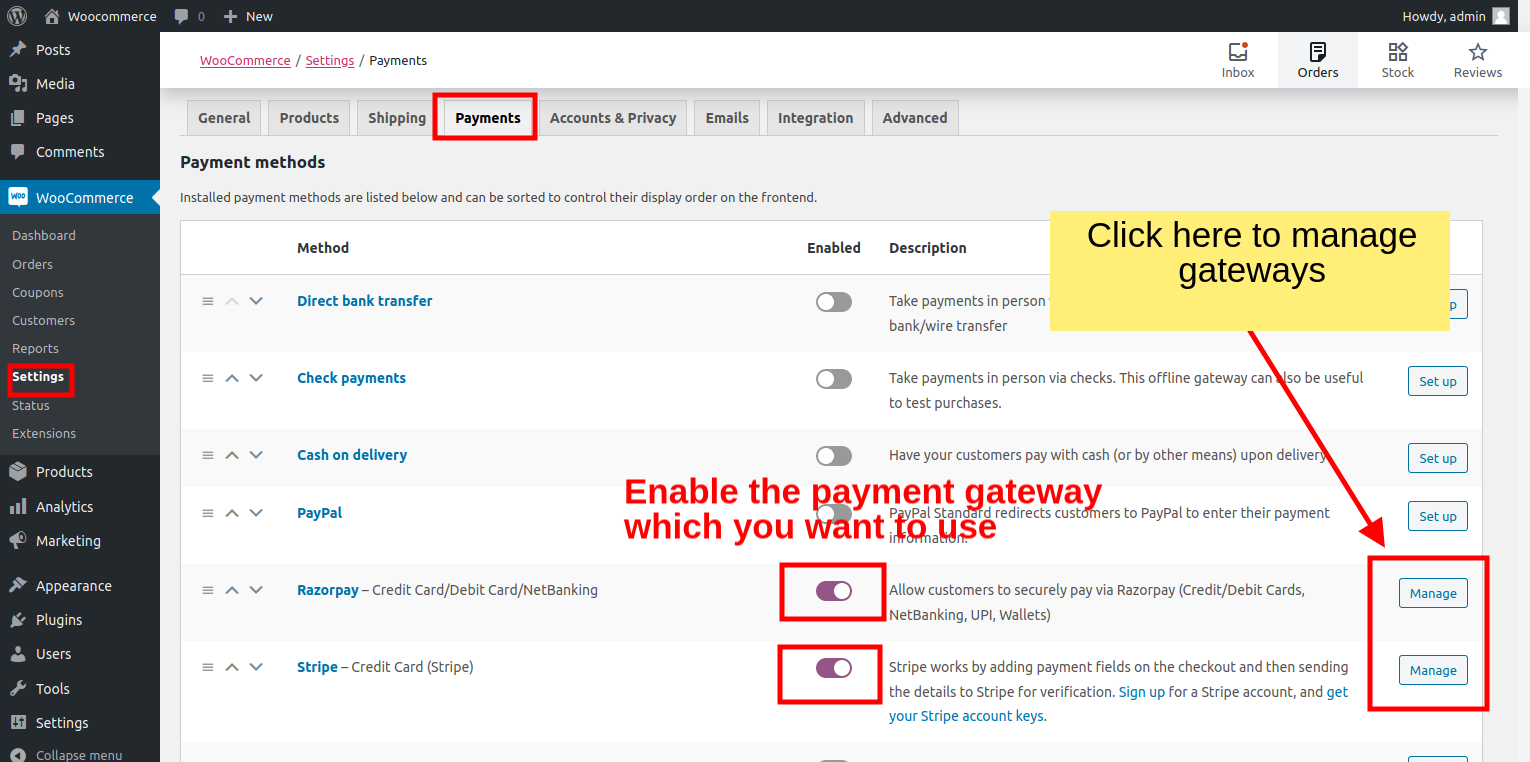Viewport: 1530px width, 762px height.
Task: Click drag handle icon for PayPal row
Action: (x=208, y=513)
